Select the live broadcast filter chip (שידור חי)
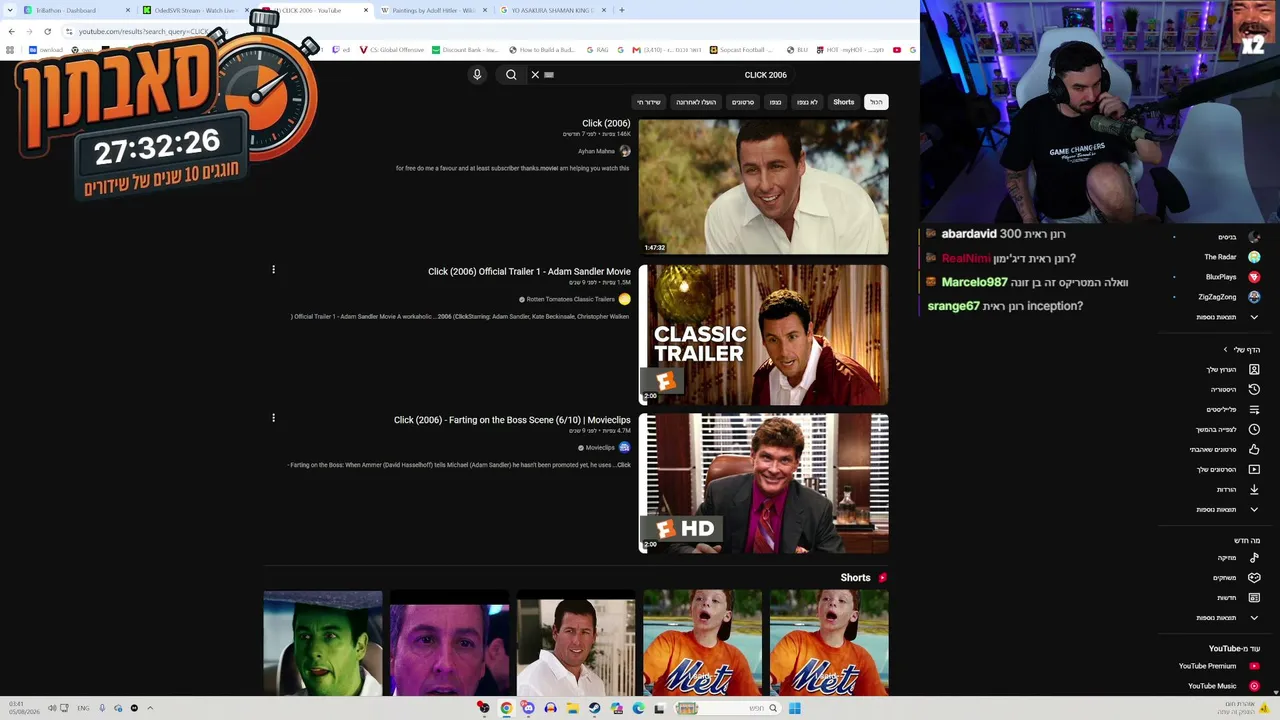 point(649,102)
